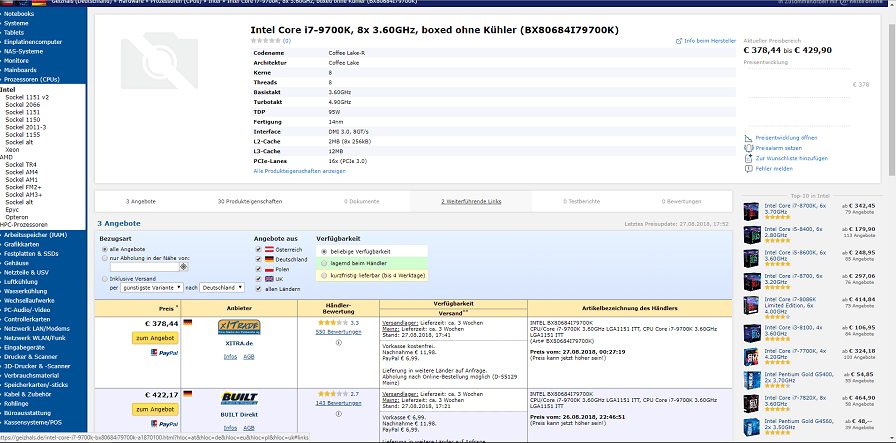Open Arbeitsspeicher (RAM) sidebar category

click(35, 235)
